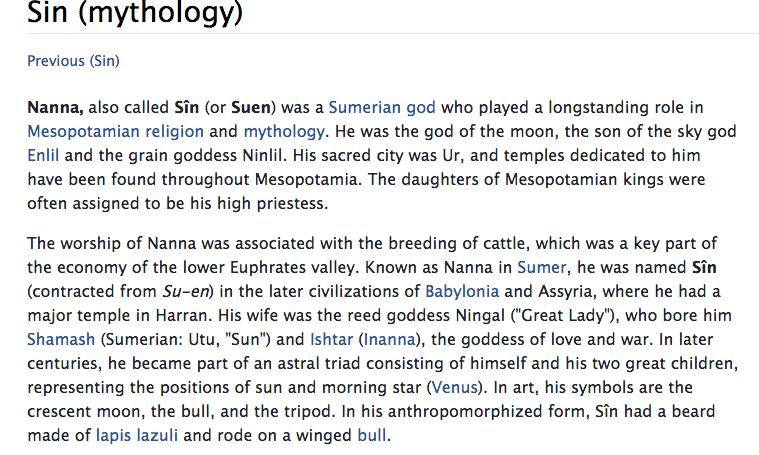Click the mythology hyperlink
This screenshot has height=455, width=759.
(x=284, y=131)
